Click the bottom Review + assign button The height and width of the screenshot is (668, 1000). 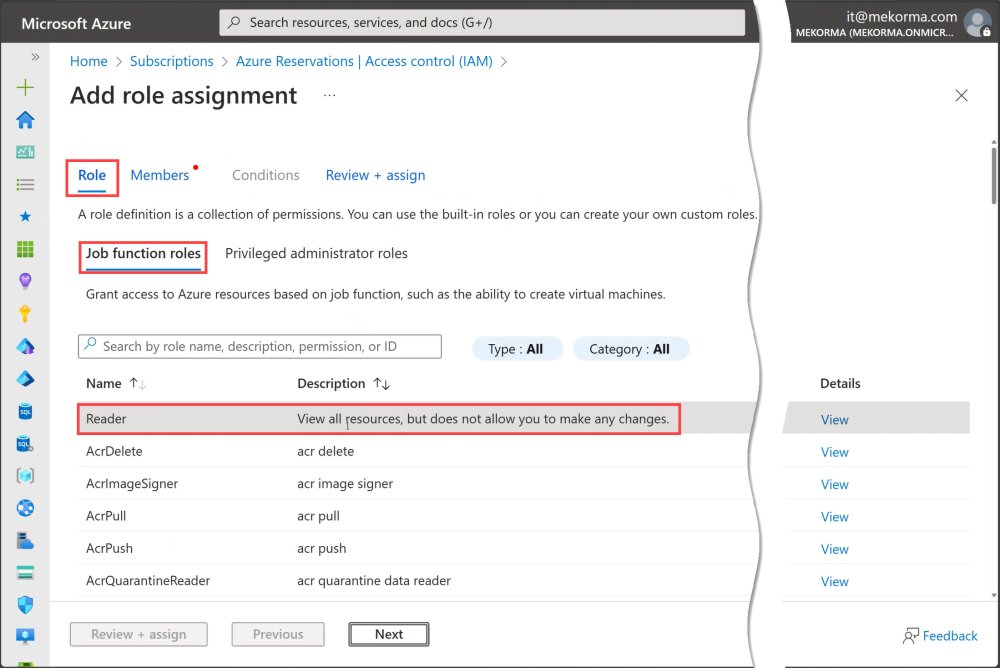(138, 634)
